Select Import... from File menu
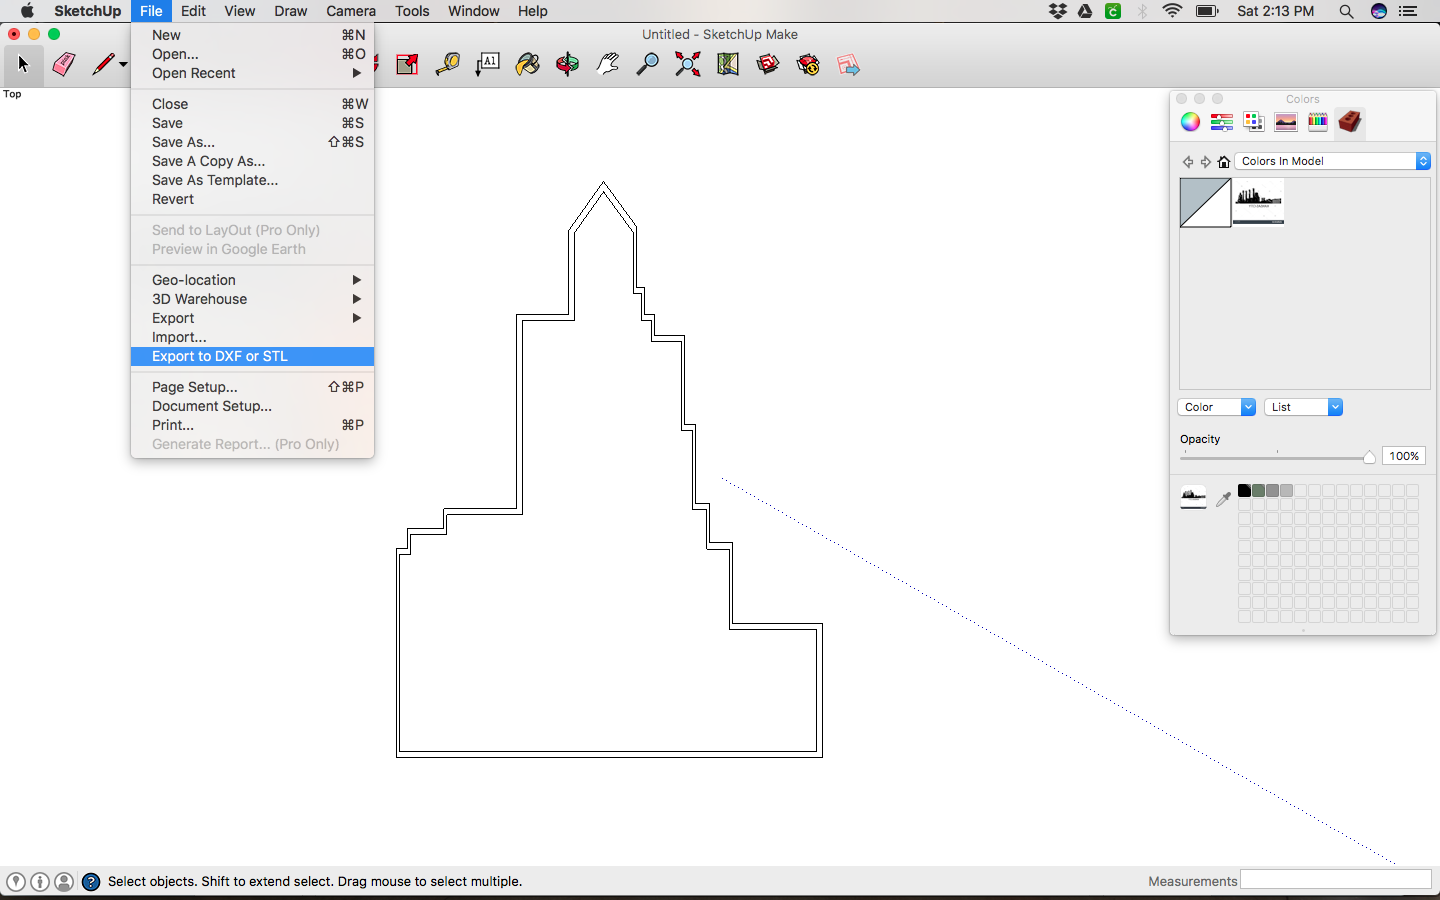 (252, 337)
